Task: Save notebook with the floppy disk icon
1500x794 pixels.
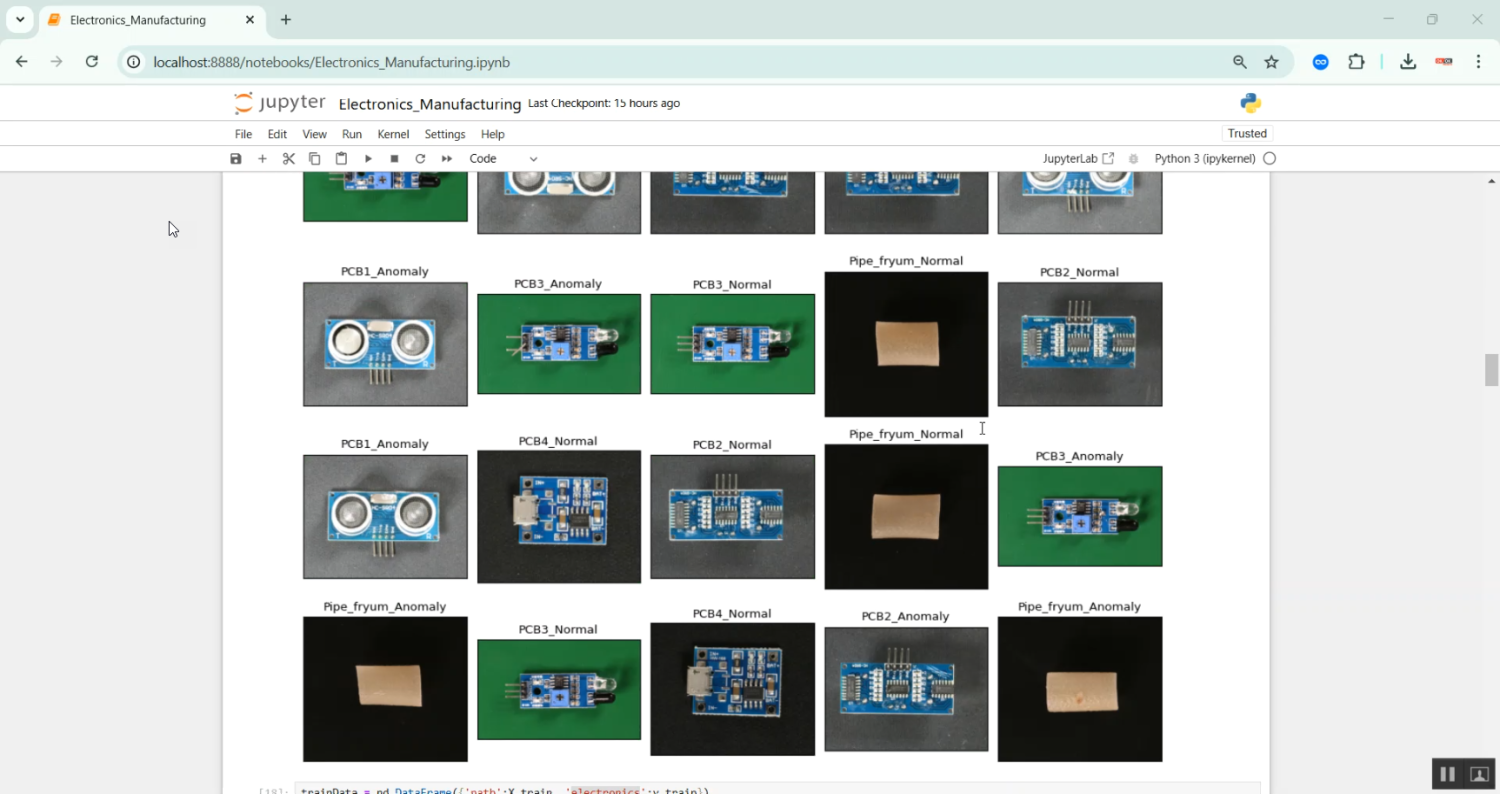Action: (236, 159)
